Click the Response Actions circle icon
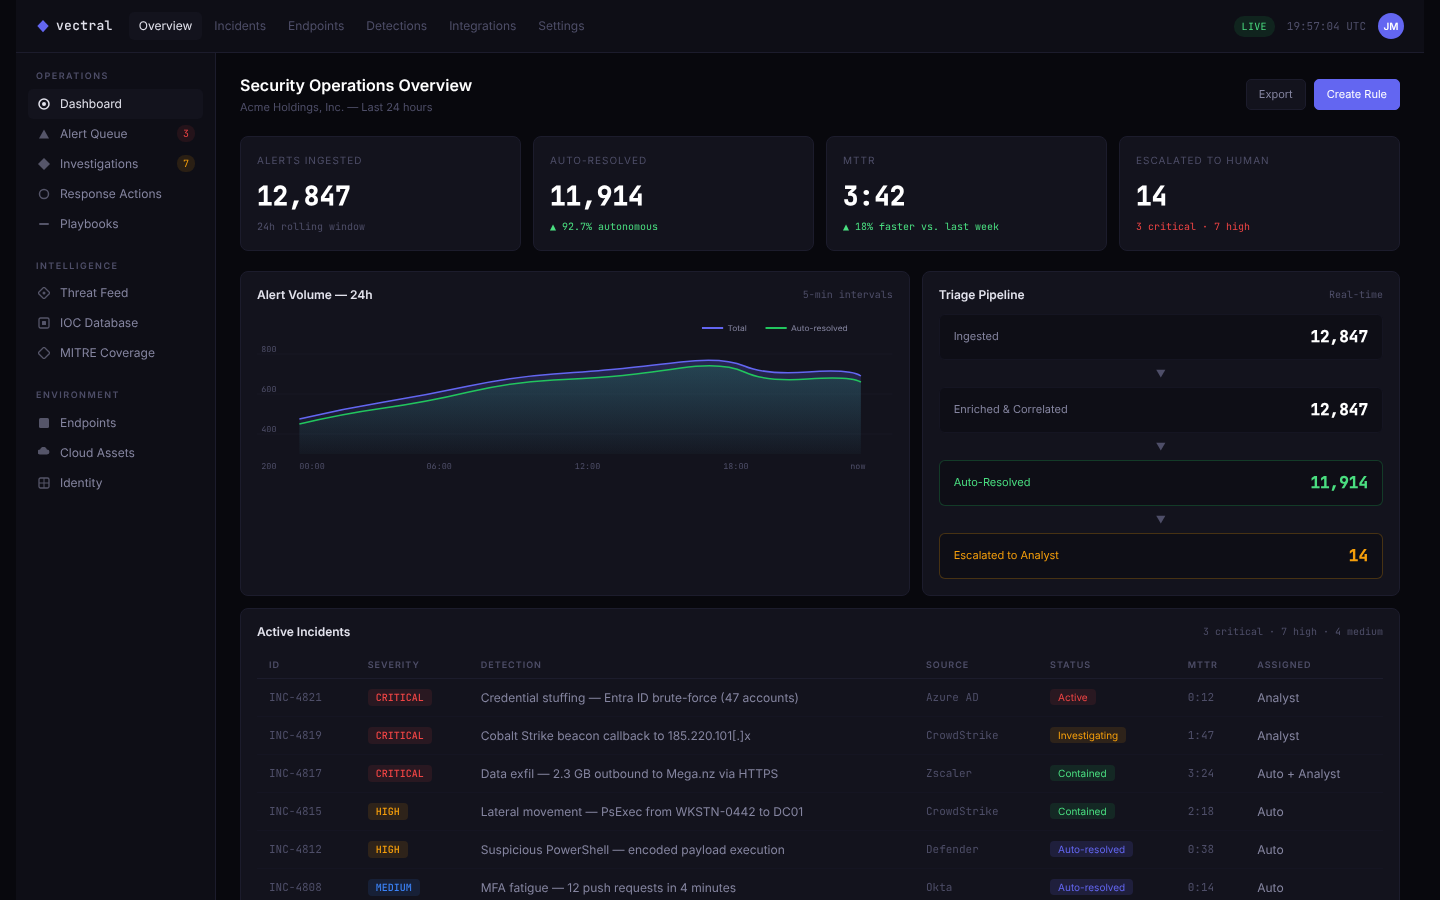 44,194
